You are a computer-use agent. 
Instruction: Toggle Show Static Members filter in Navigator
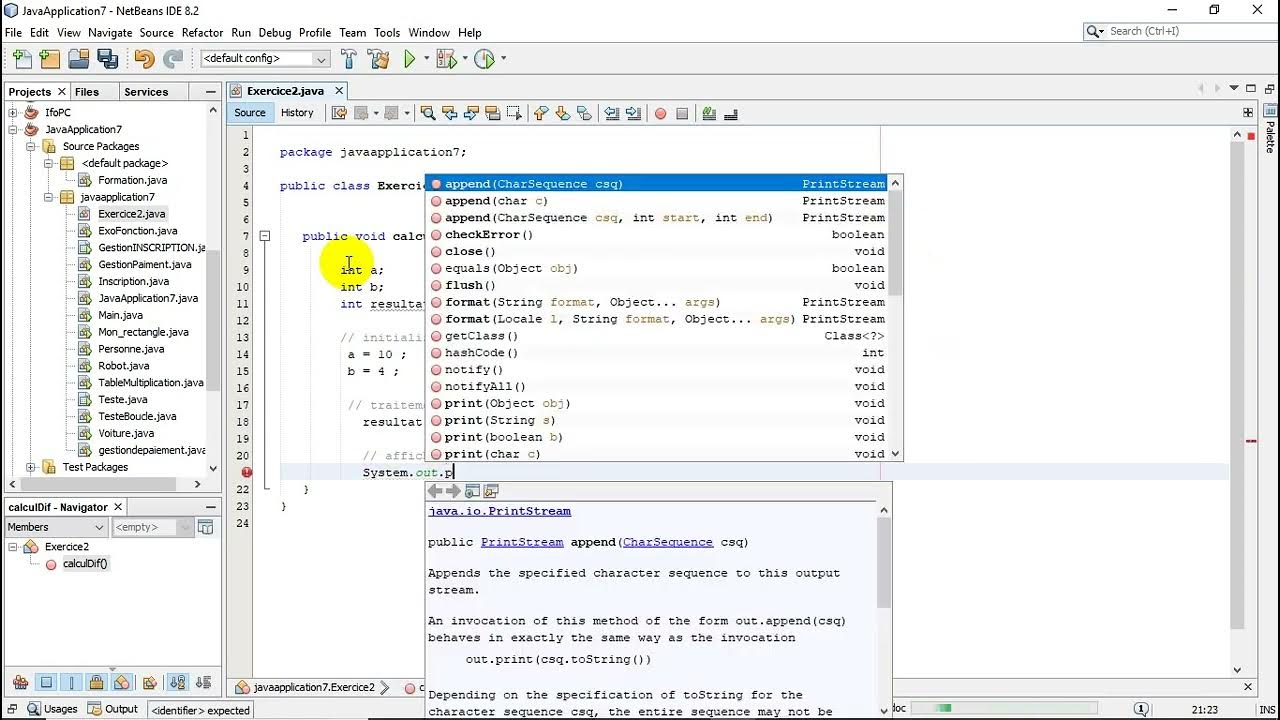coord(71,683)
